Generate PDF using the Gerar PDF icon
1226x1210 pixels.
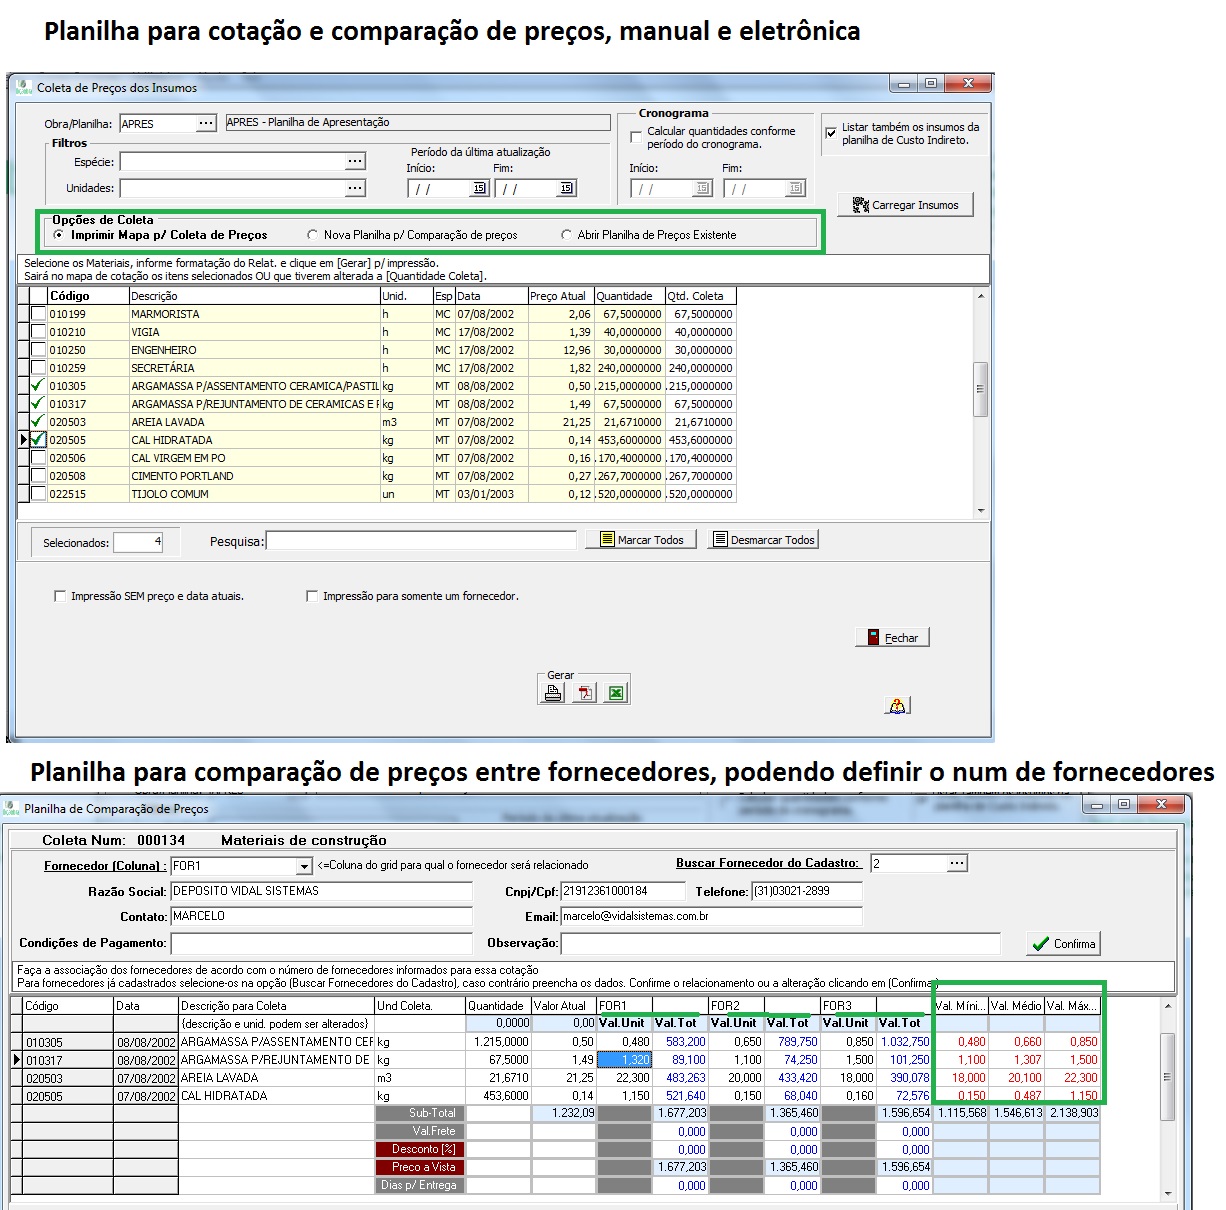tap(585, 693)
